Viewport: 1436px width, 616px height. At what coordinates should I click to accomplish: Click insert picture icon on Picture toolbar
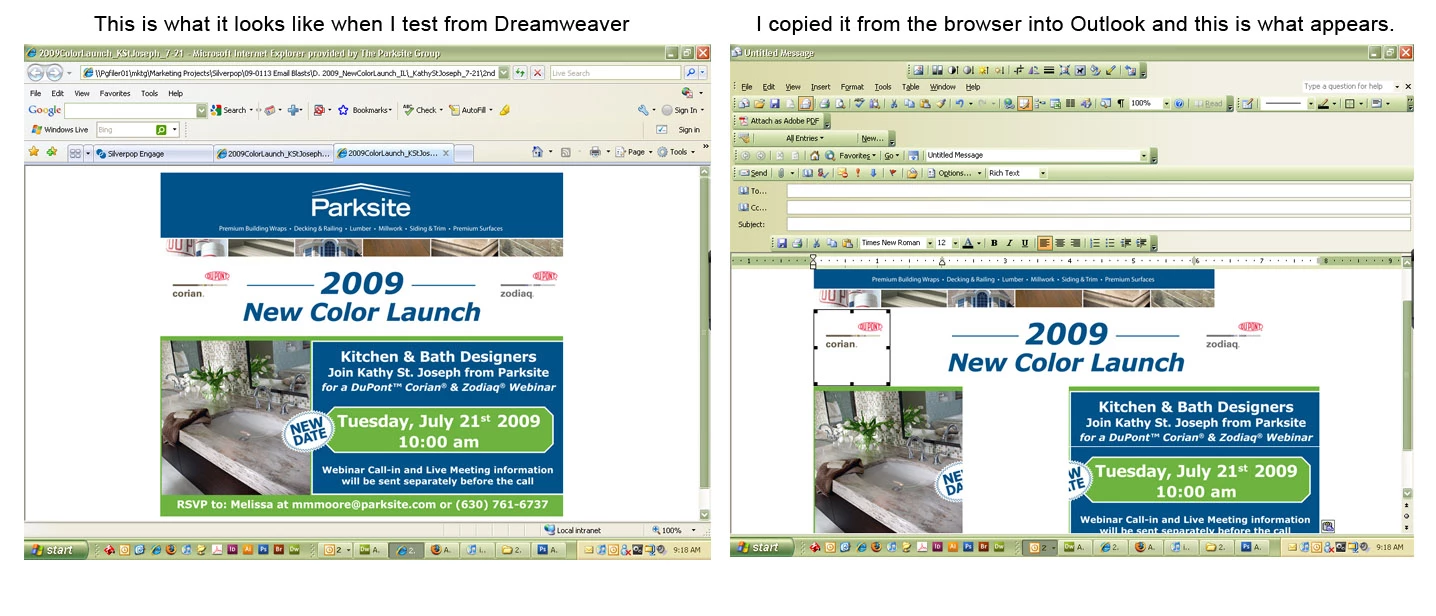[x=918, y=70]
